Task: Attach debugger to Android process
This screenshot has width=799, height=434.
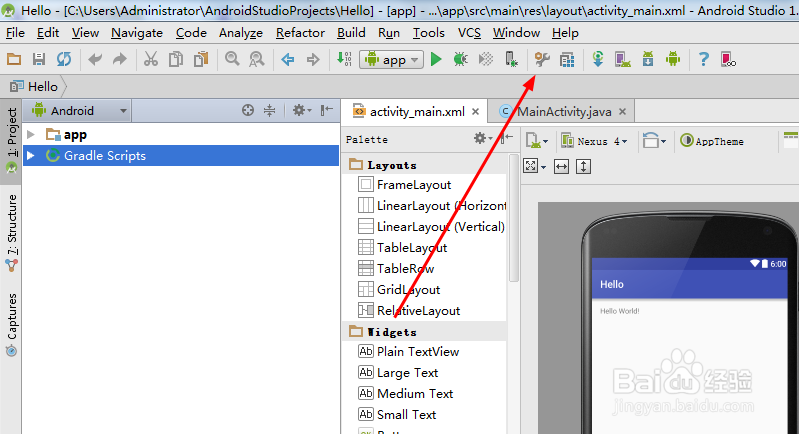Action: click(511, 60)
